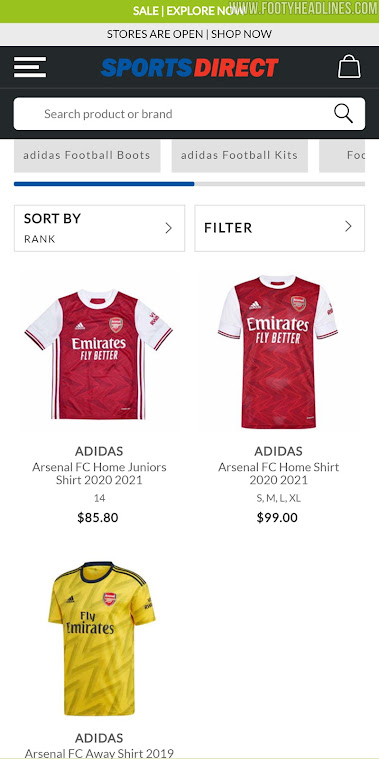This screenshot has height=759, width=379.
Task: Click the magnifying glass search icon
Action: click(x=343, y=114)
